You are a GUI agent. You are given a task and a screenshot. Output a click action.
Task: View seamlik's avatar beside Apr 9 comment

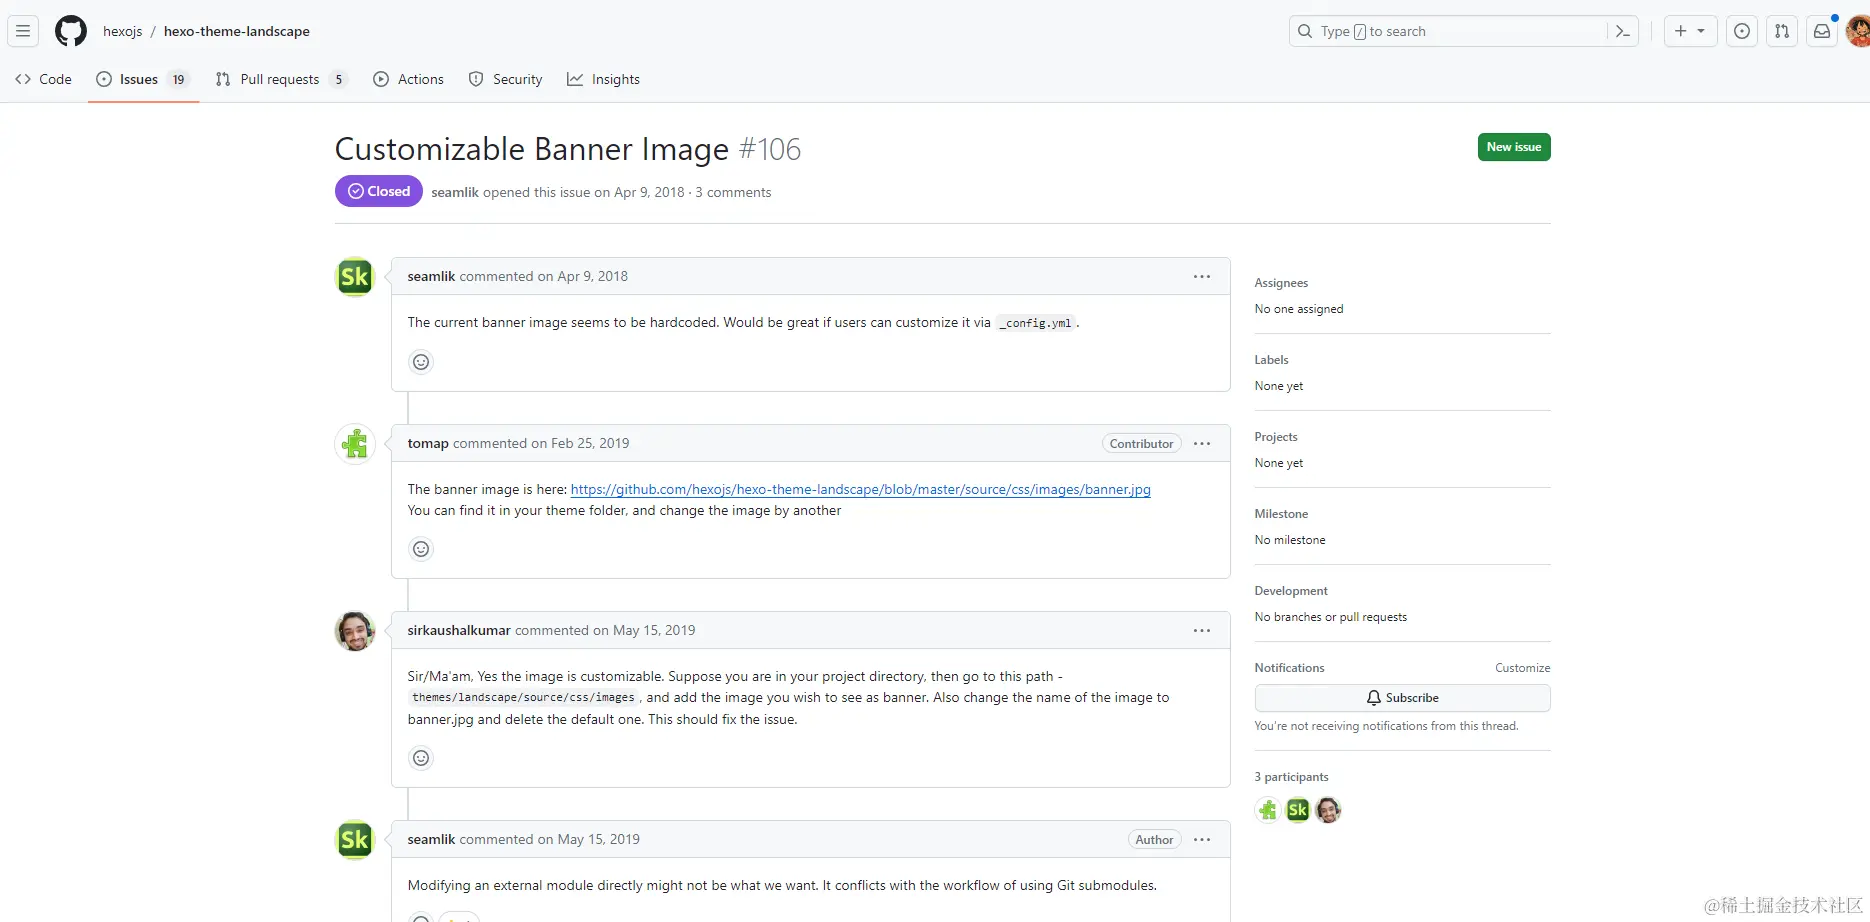click(x=355, y=277)
